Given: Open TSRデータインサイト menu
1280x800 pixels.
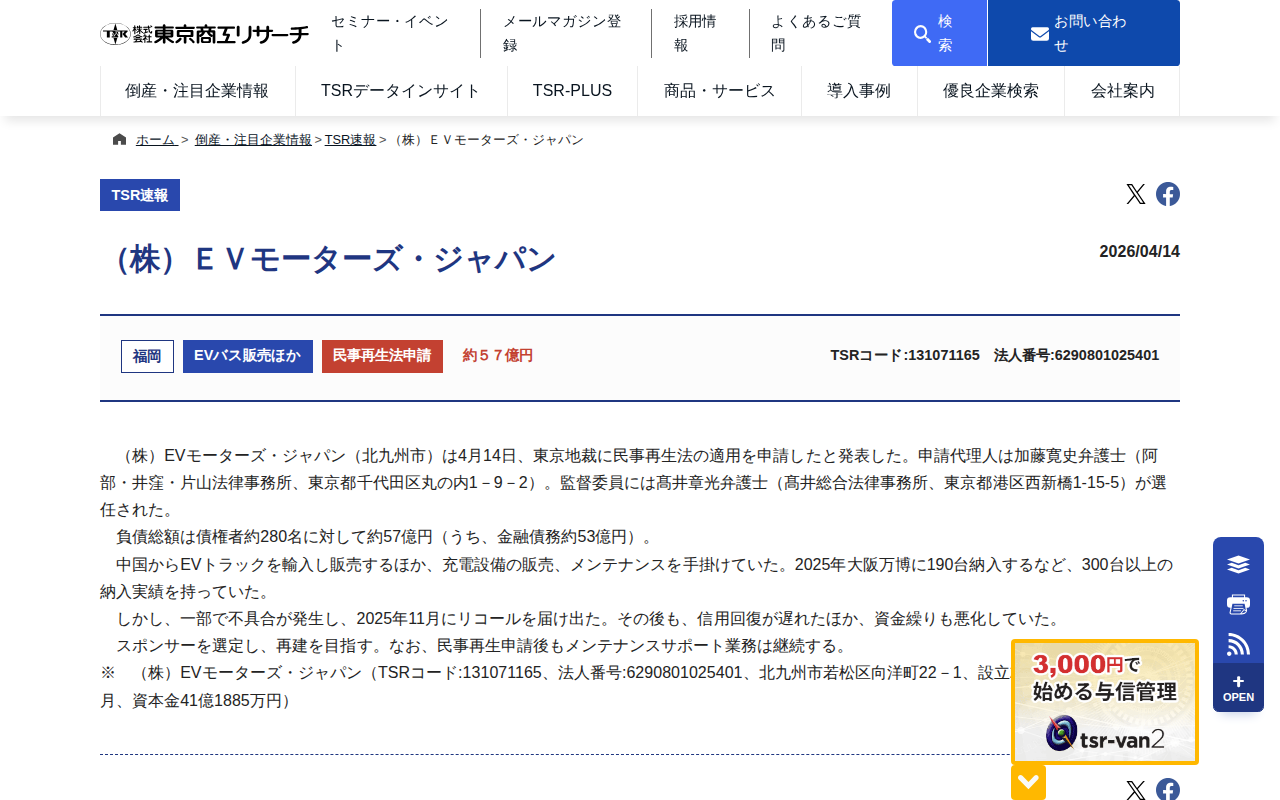Looking at the screenshot, I should tap(401, 91).
